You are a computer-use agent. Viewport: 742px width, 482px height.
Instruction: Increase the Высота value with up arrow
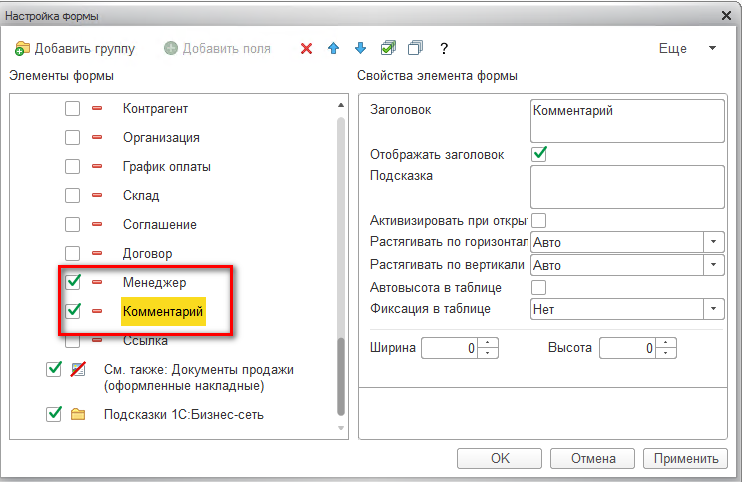click(x=666, y=342)
